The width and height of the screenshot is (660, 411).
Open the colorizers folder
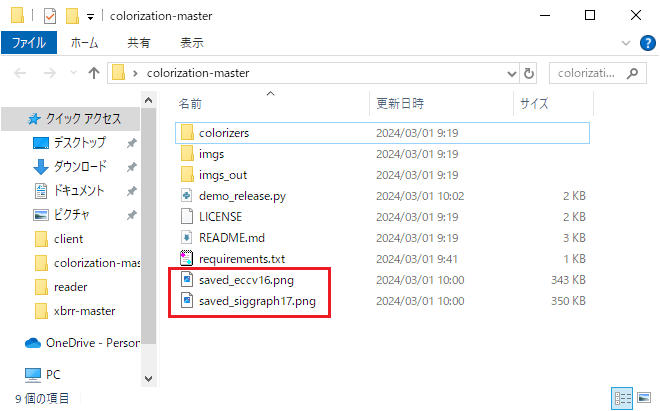pyautogui.click(x=382, y=133)
